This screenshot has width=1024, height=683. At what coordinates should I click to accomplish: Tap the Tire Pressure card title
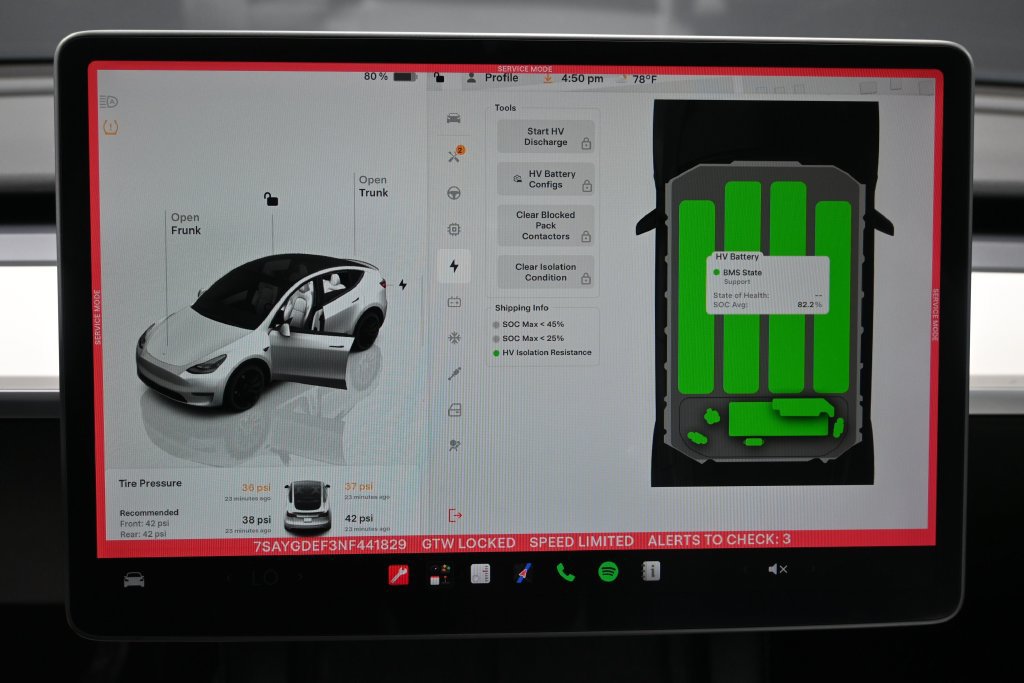coord(150,483)
